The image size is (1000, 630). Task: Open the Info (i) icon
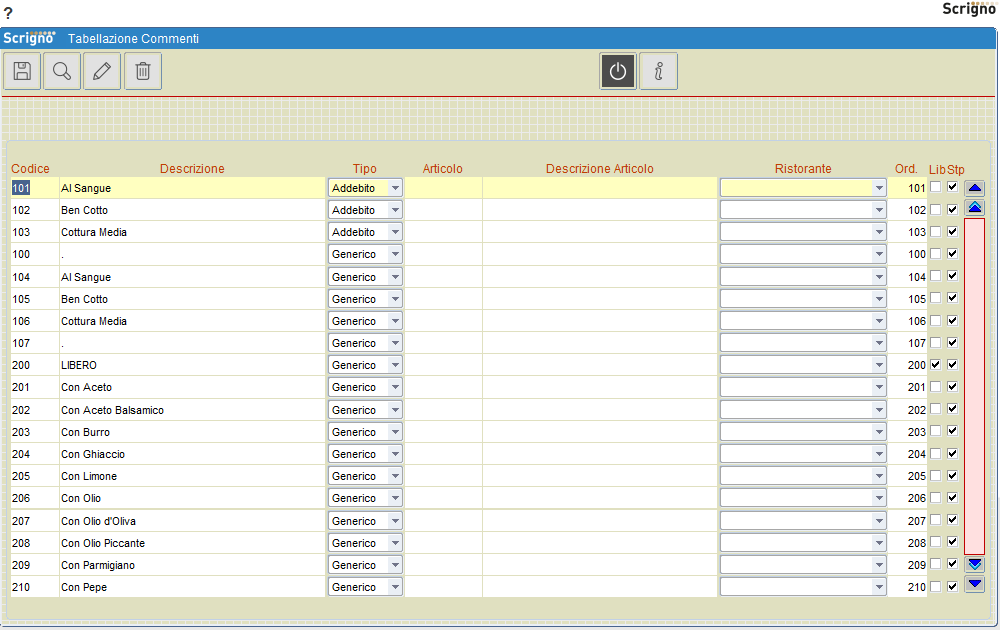pos(658,70)
